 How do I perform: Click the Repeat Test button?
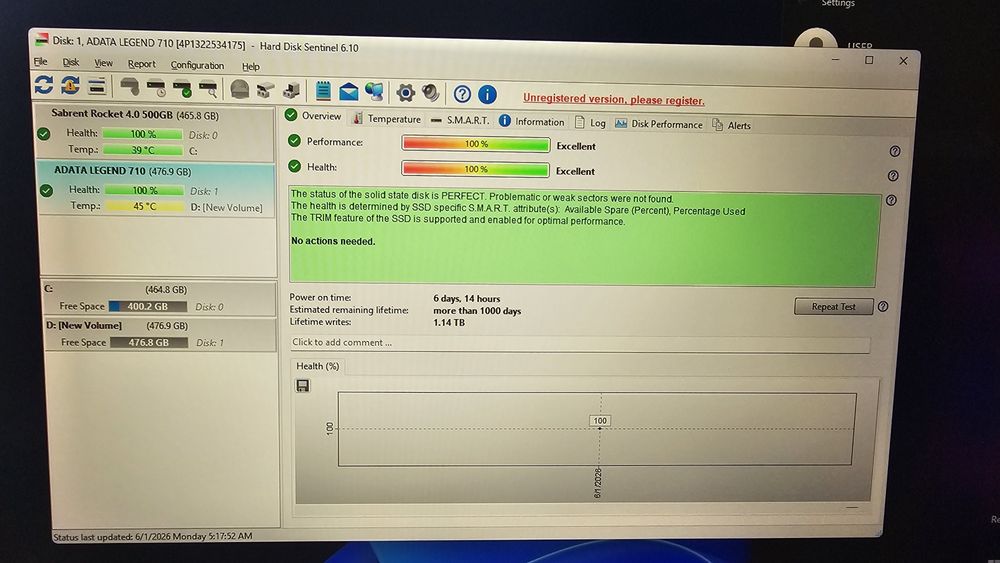pyautogui.click(x=834, y=307)
